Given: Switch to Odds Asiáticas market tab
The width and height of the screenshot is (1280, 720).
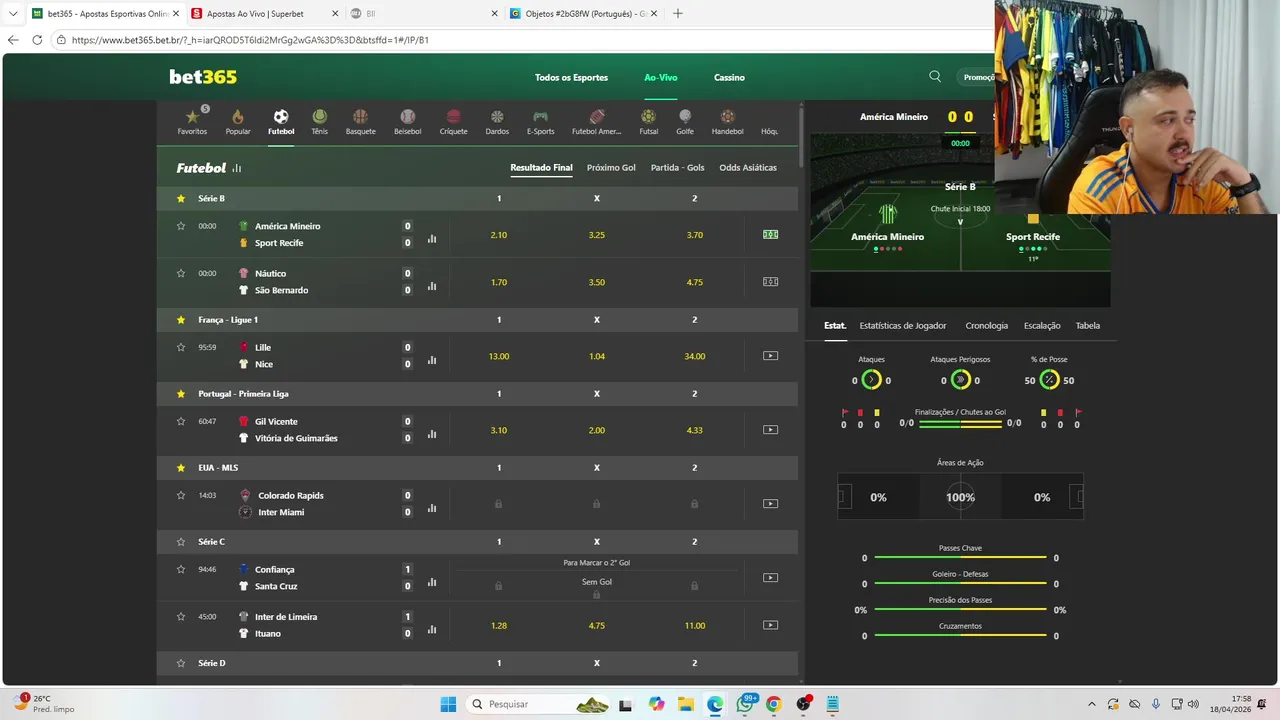Looking at the screenshot, I should (x=748, y=168).
